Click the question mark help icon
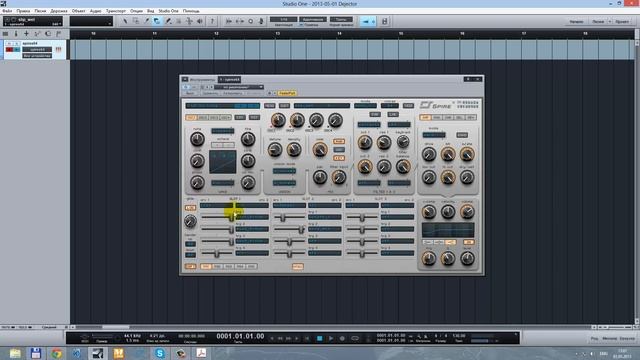 [212, 21]
